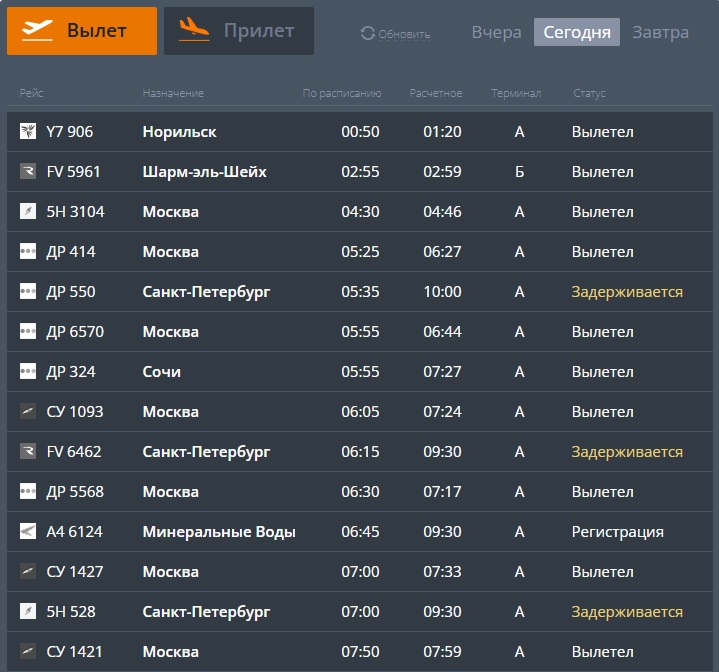719x672 pixels.
Task: Open flight number ДР 5568
Action: [x=75, y=491]
